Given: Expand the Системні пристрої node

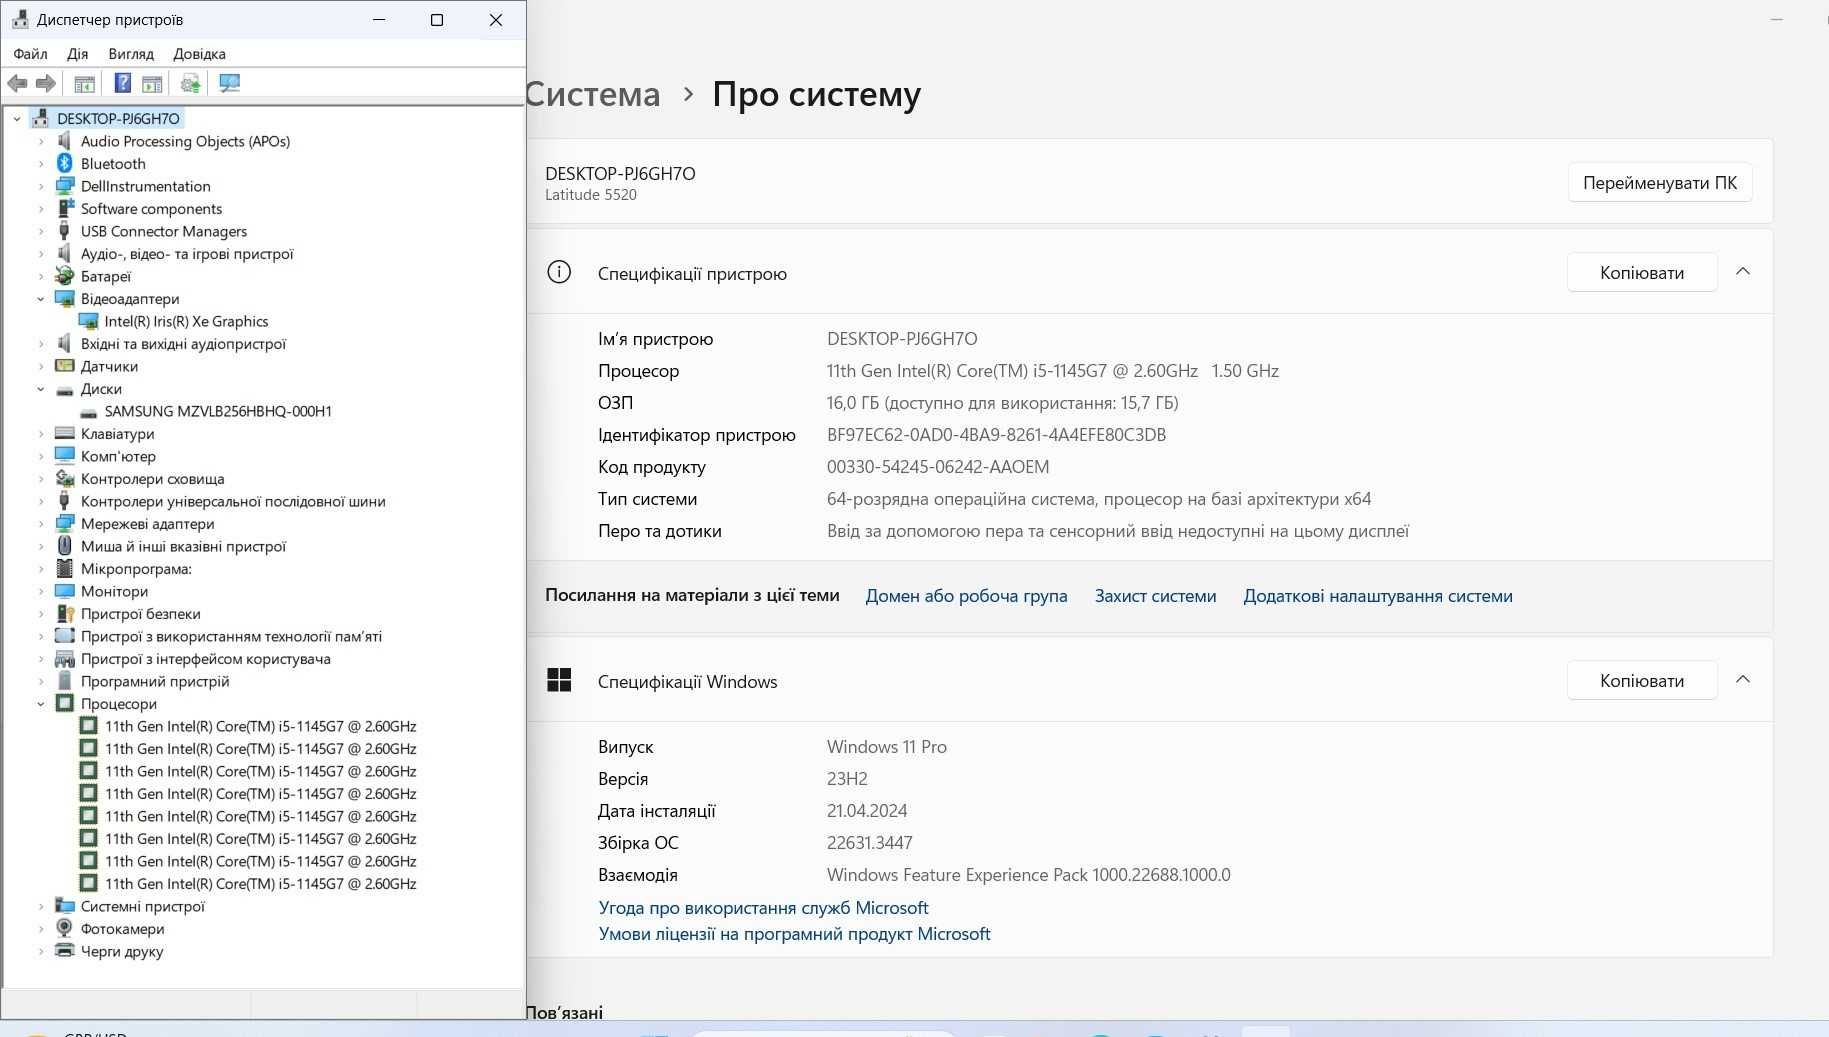Looking at the screenshot, I should click(41, 906).
